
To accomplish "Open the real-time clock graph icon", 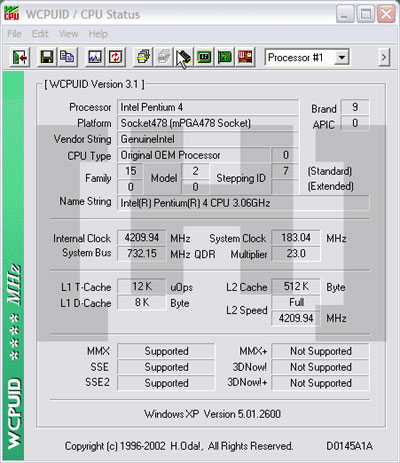I will point(95,58).
